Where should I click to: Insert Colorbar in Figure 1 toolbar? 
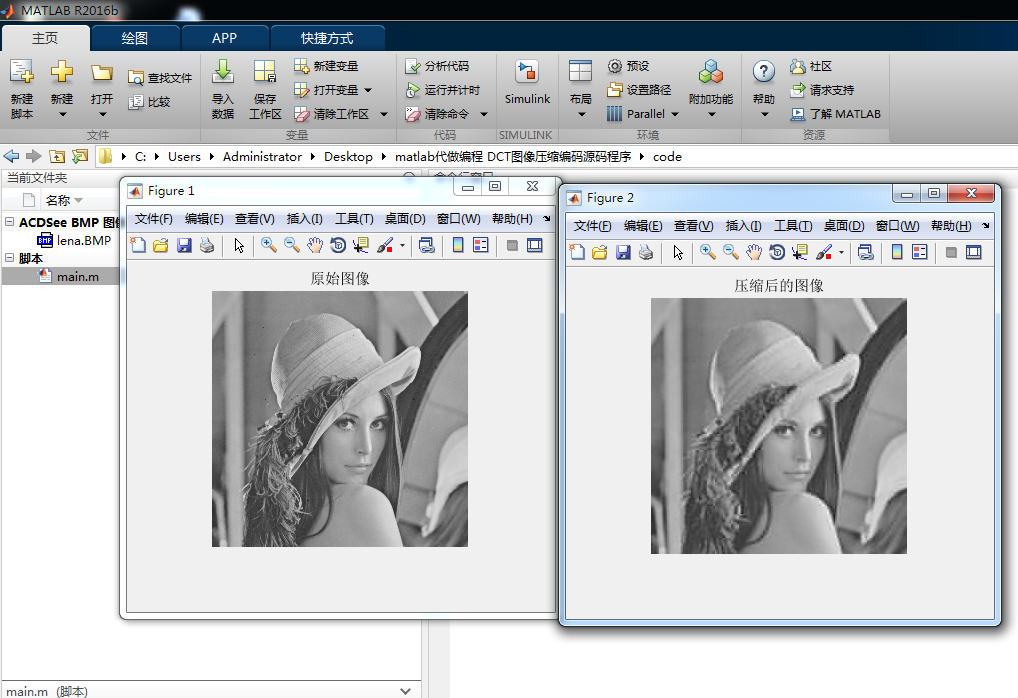point(458,245)
